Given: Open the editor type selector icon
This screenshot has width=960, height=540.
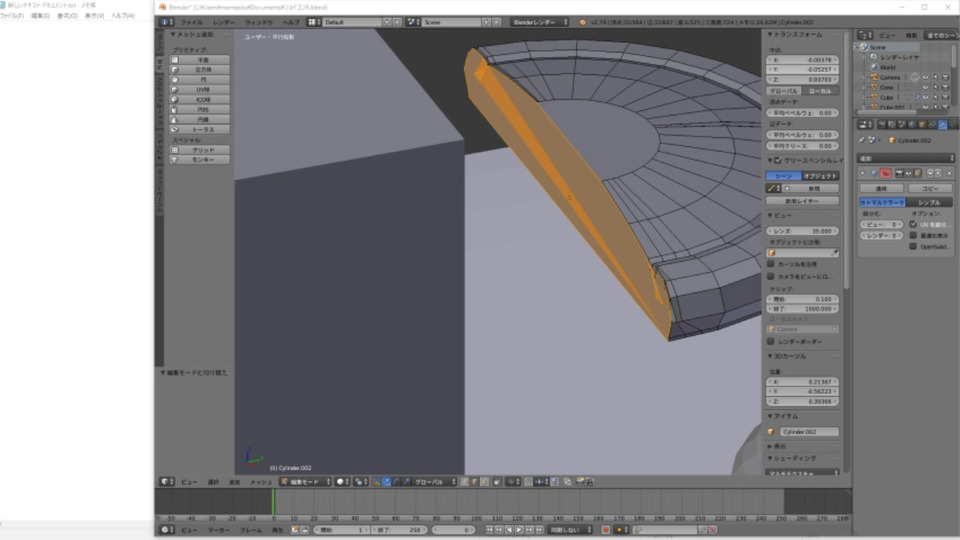Looking at the screenshot, I should pos(166,21).
